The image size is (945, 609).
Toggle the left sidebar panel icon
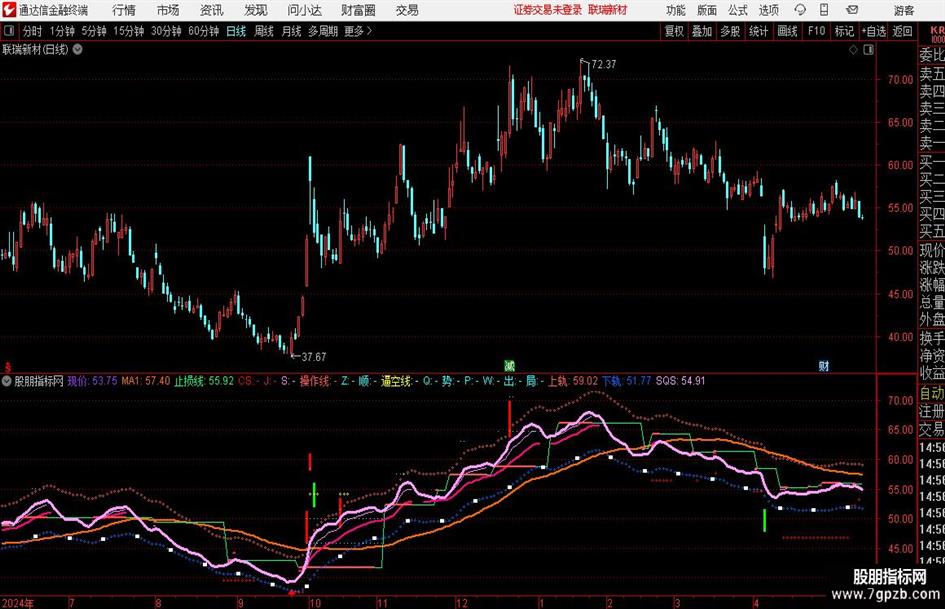click(x=9, y=31)
